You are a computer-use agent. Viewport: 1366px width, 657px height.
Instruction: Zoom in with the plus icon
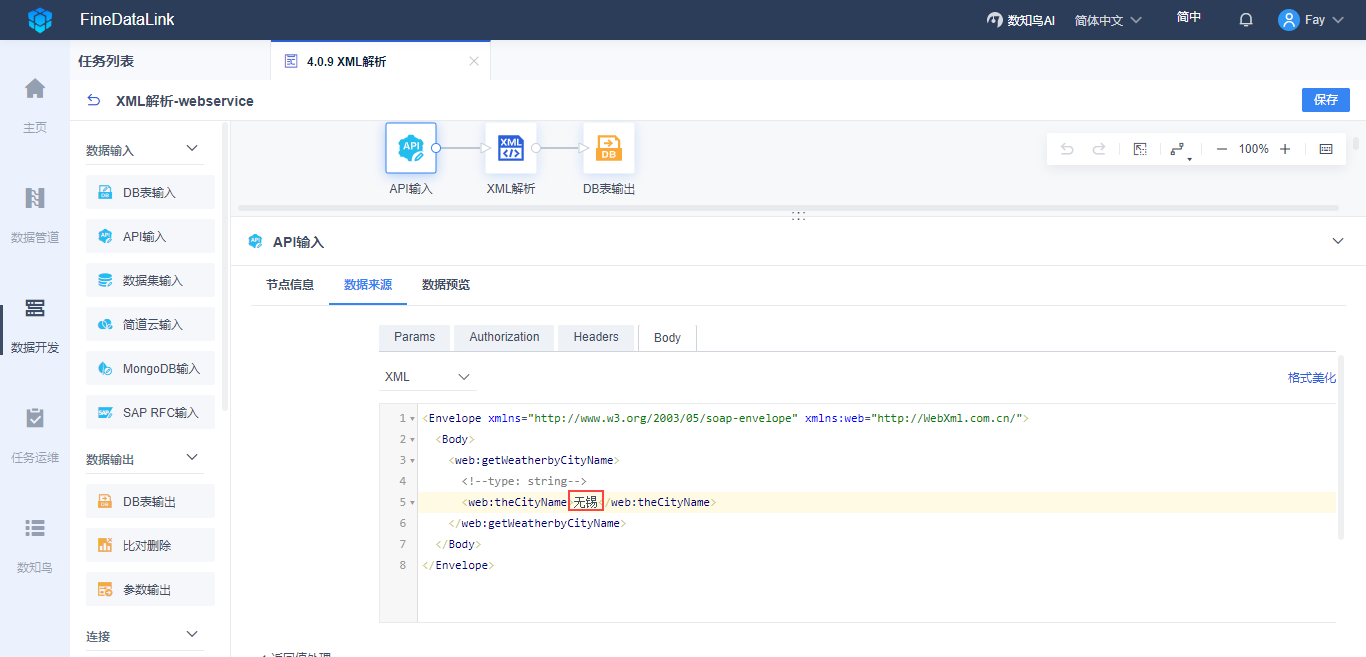coord(1285,149)
